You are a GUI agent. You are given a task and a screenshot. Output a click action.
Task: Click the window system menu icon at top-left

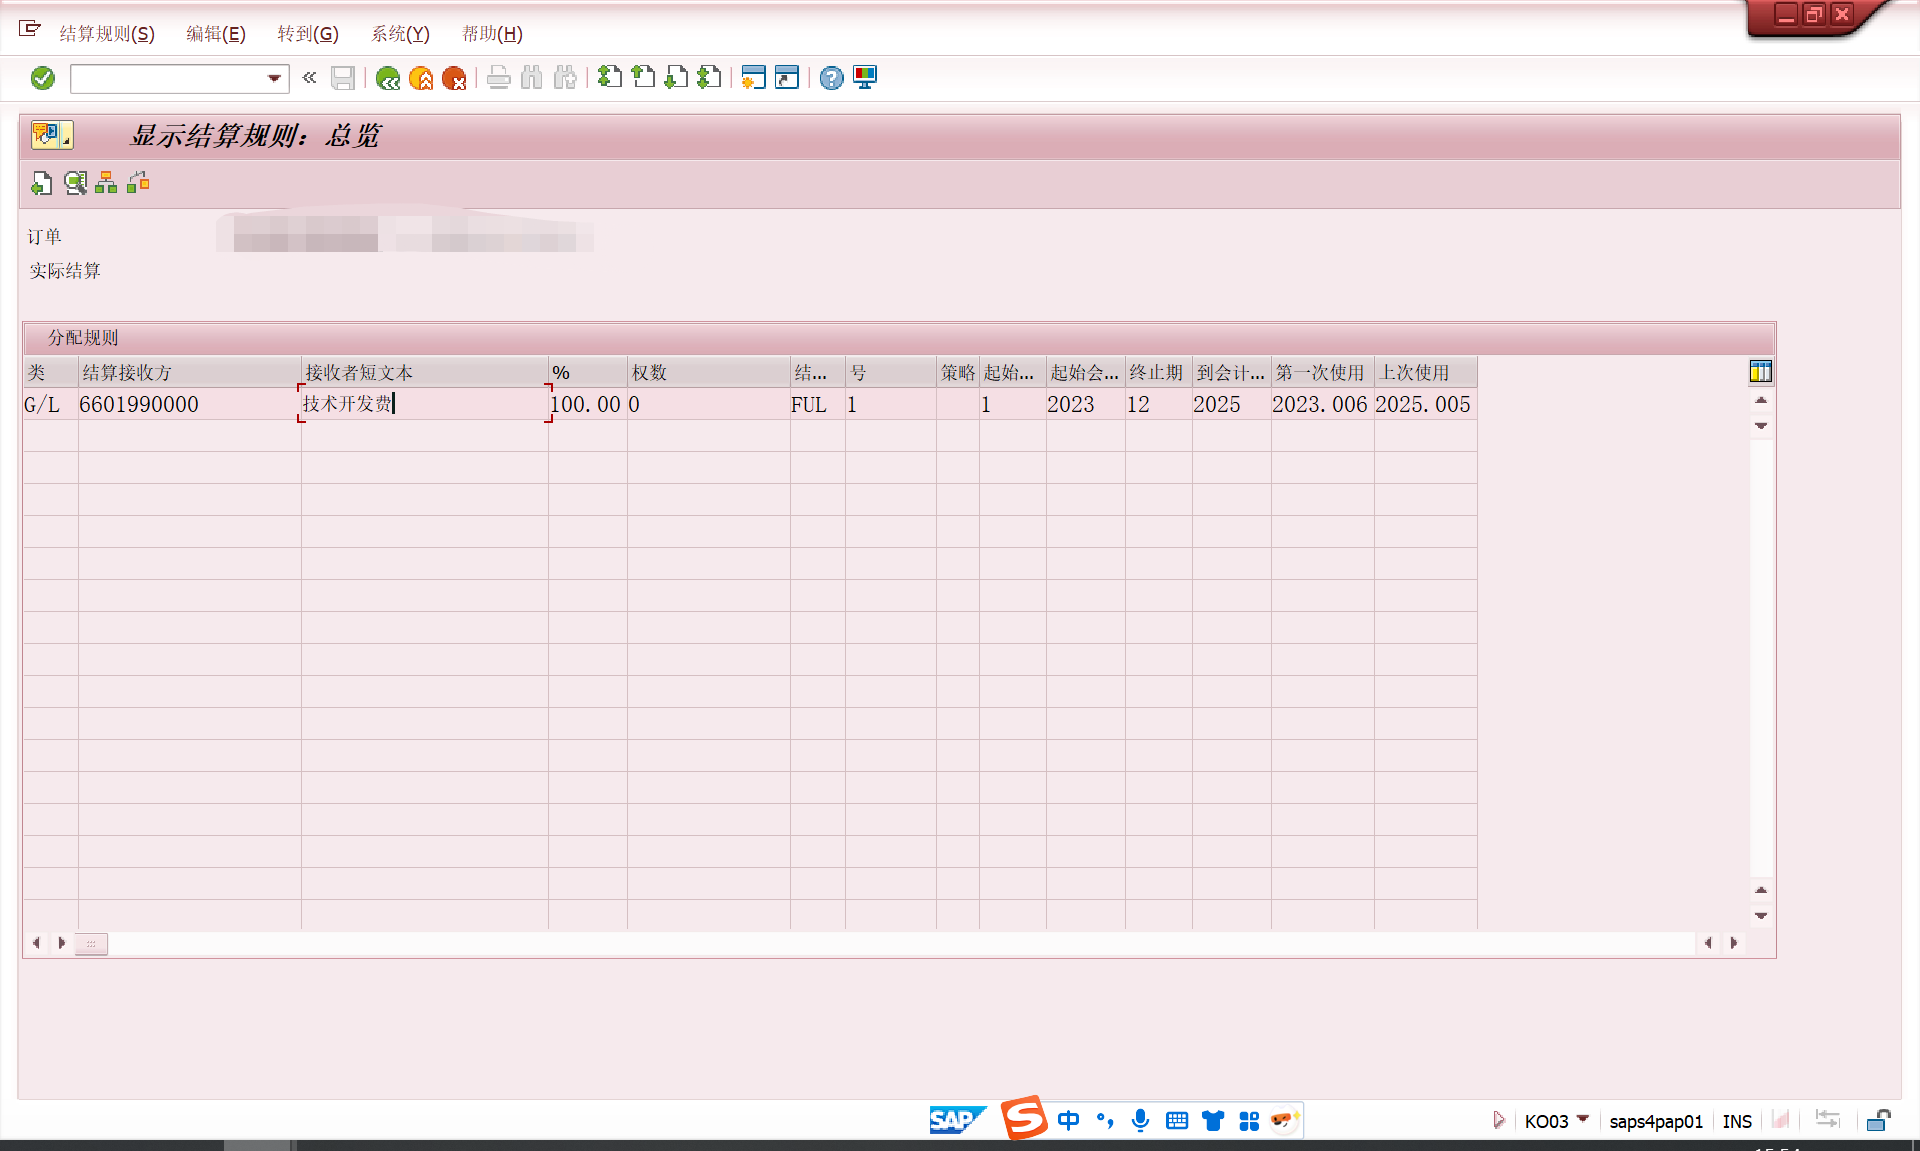30,29
